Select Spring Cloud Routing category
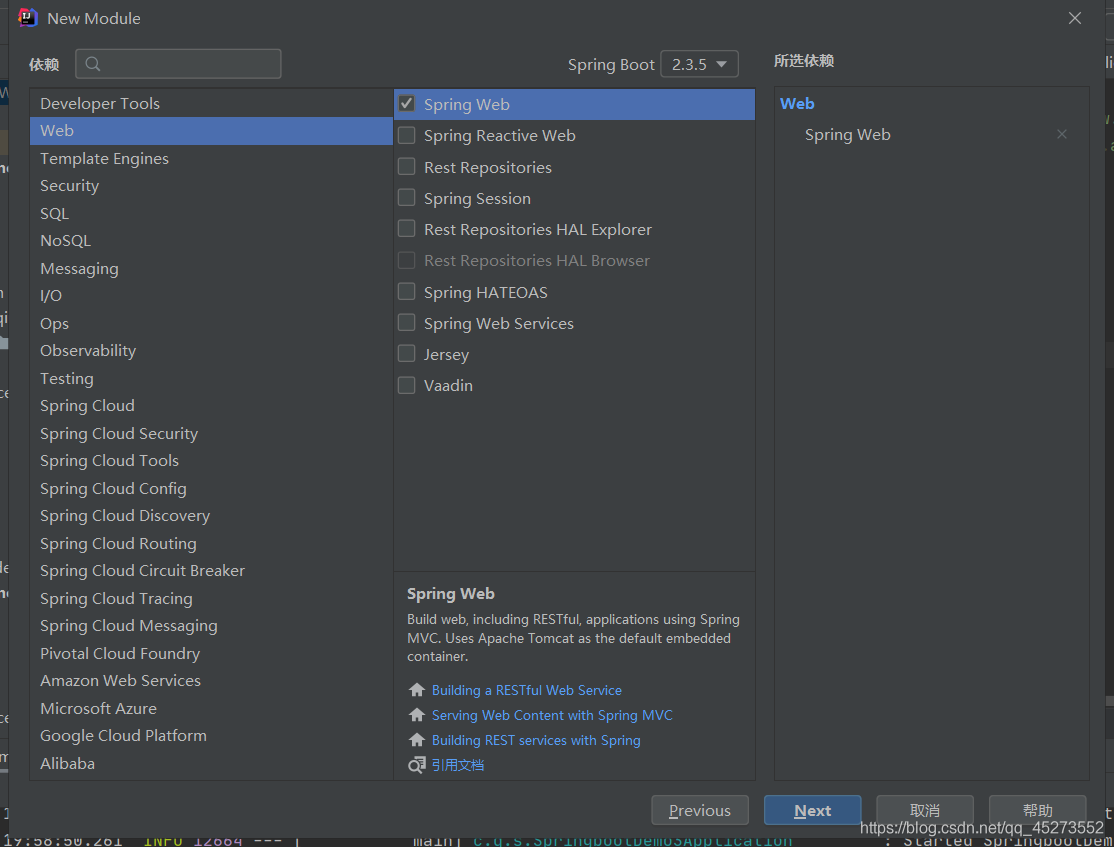This screenshot has height=847, width=1114. point(211,544)
